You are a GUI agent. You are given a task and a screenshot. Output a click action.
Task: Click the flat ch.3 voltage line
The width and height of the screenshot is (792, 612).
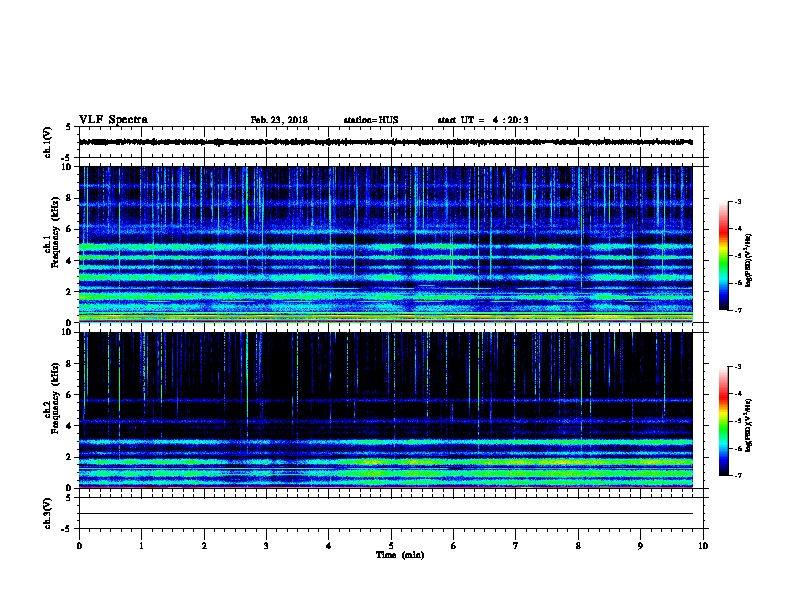click(386, 514)
